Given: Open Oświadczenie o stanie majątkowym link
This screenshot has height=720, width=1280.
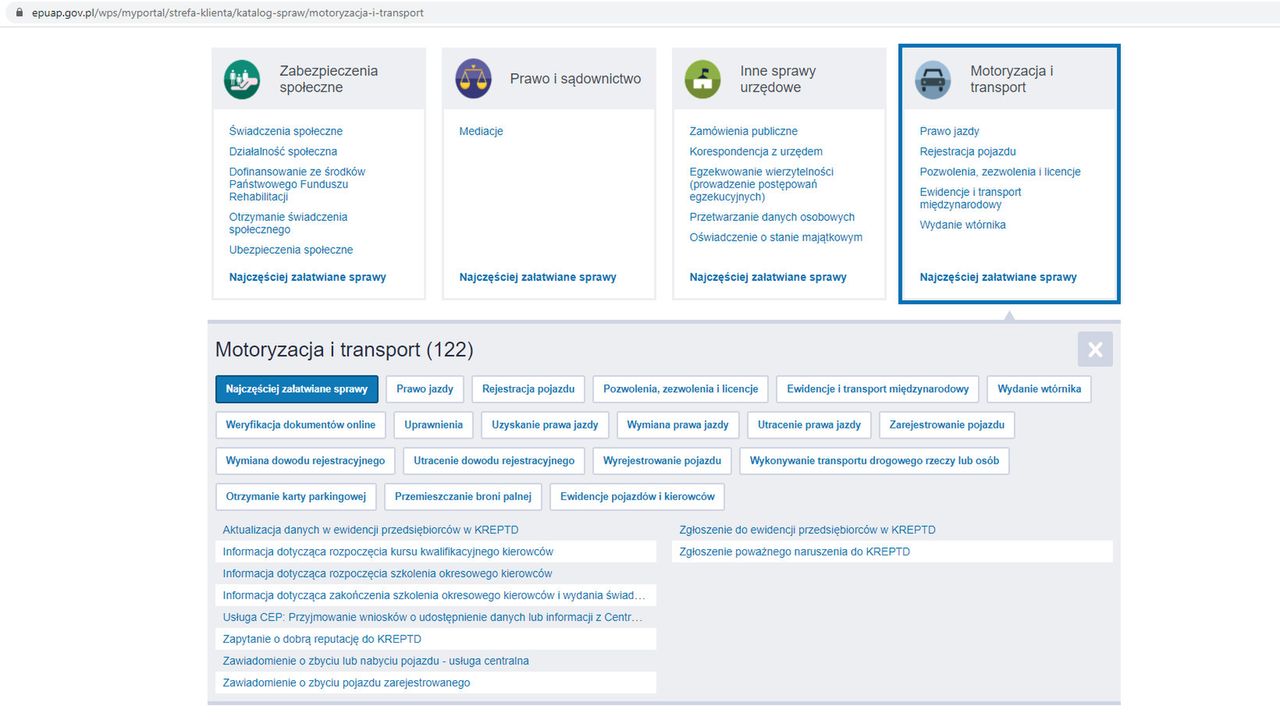Looking at the screenshot, I should pos(776,237).
